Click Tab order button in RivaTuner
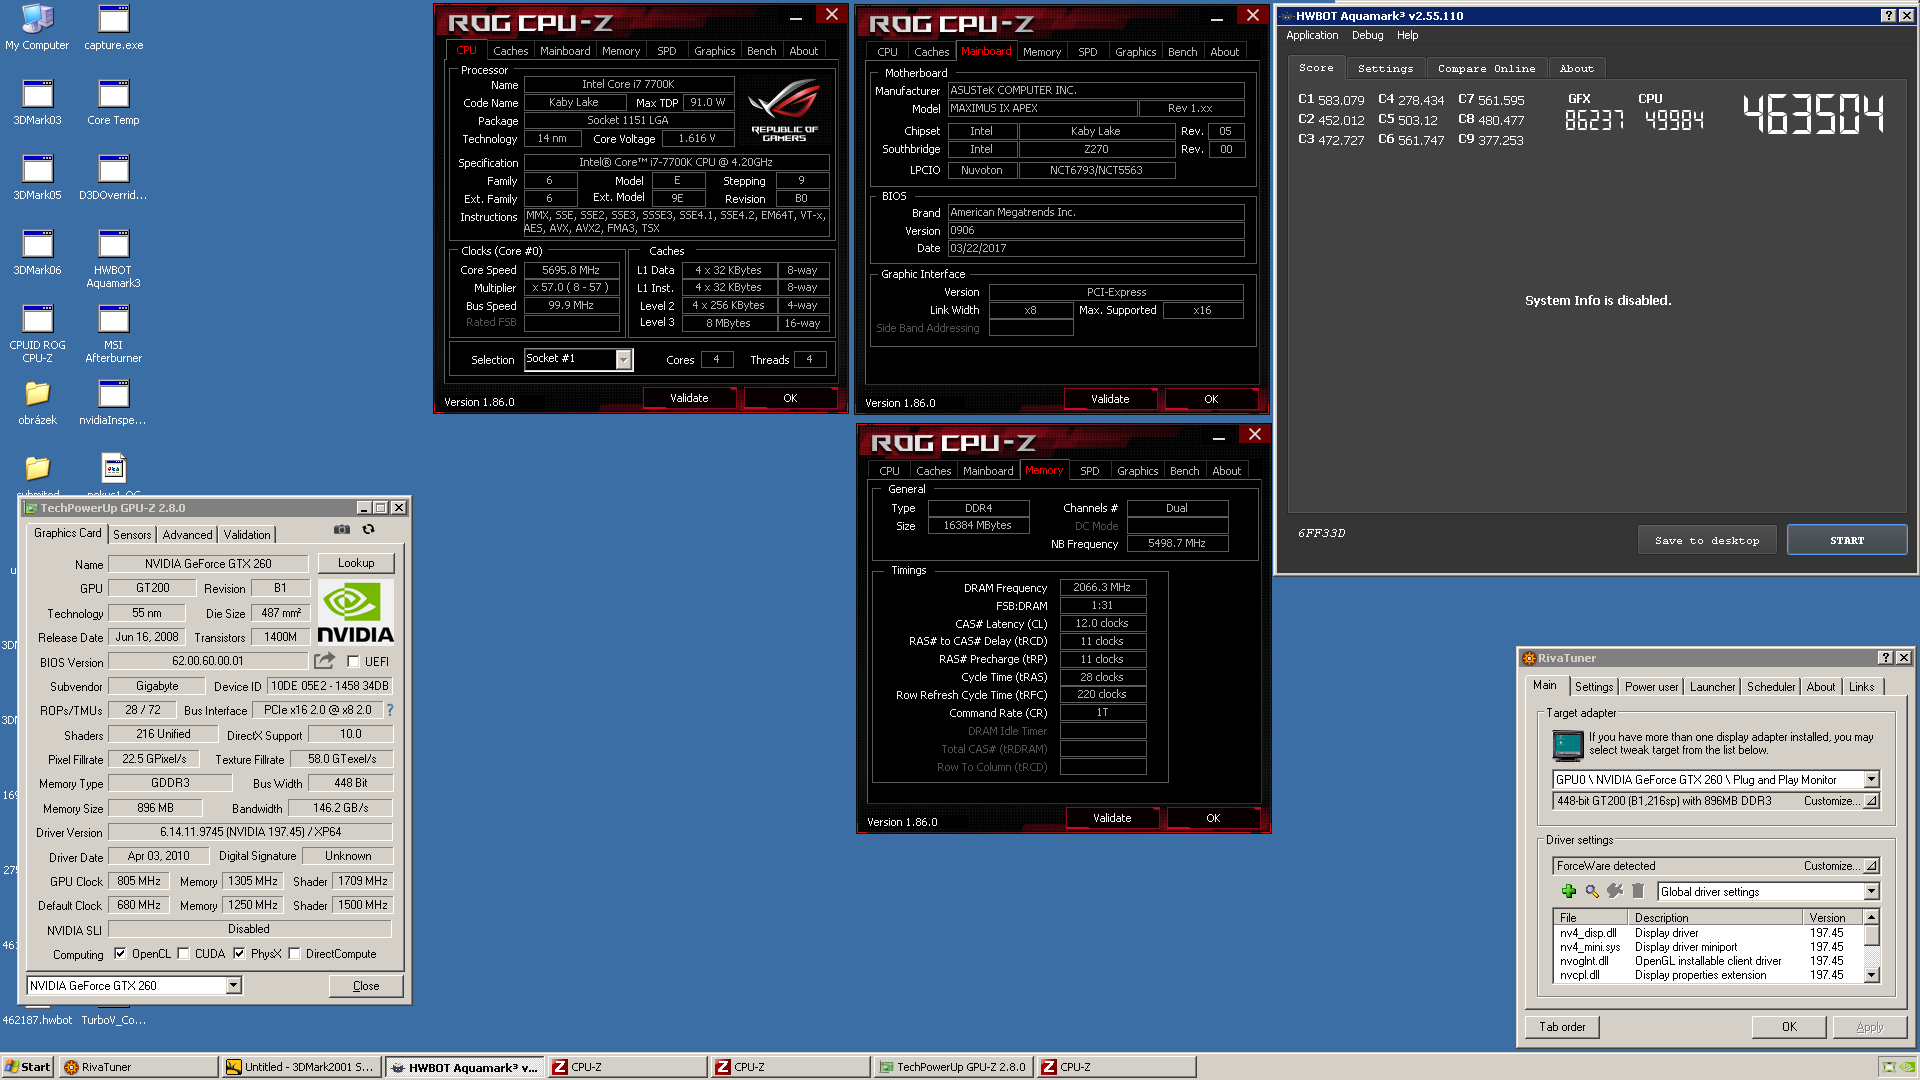This screenshot has width=1920, height=1080. [x=1562, y=1027]
